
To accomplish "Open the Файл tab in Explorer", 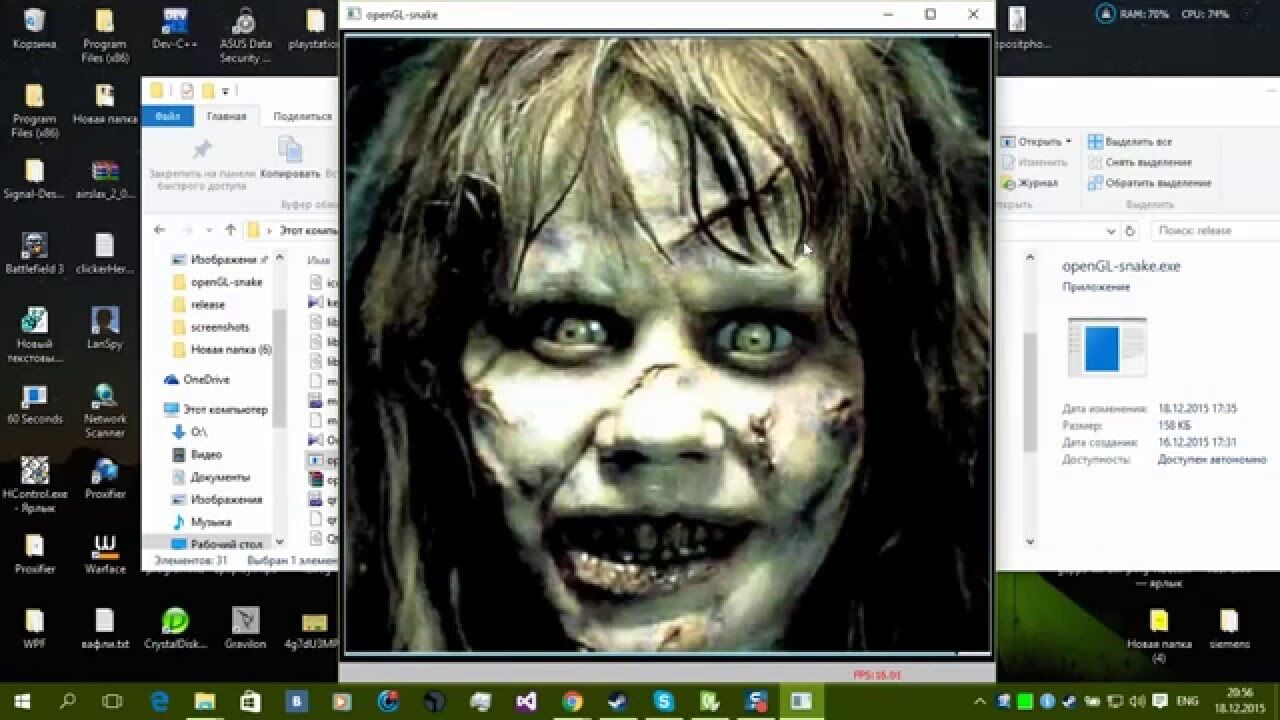I will (168, 116).
